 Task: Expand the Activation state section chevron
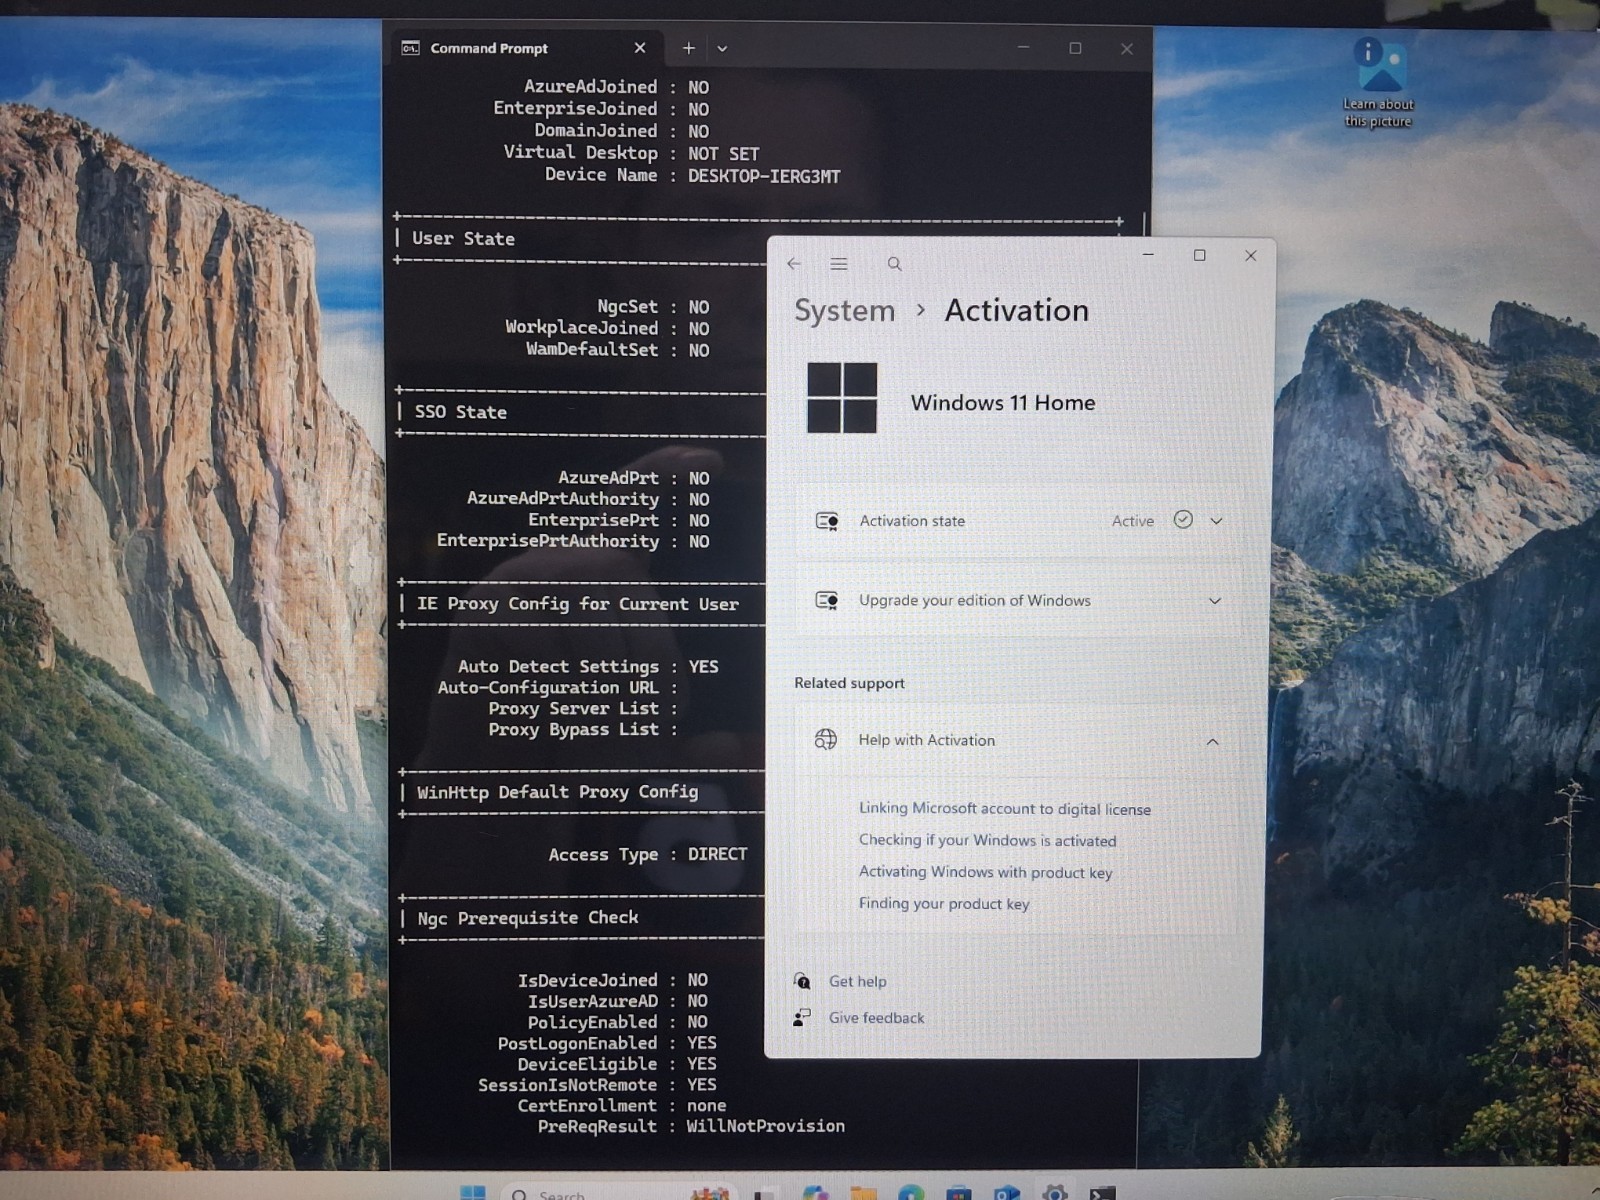click(x=1216, y=521)
